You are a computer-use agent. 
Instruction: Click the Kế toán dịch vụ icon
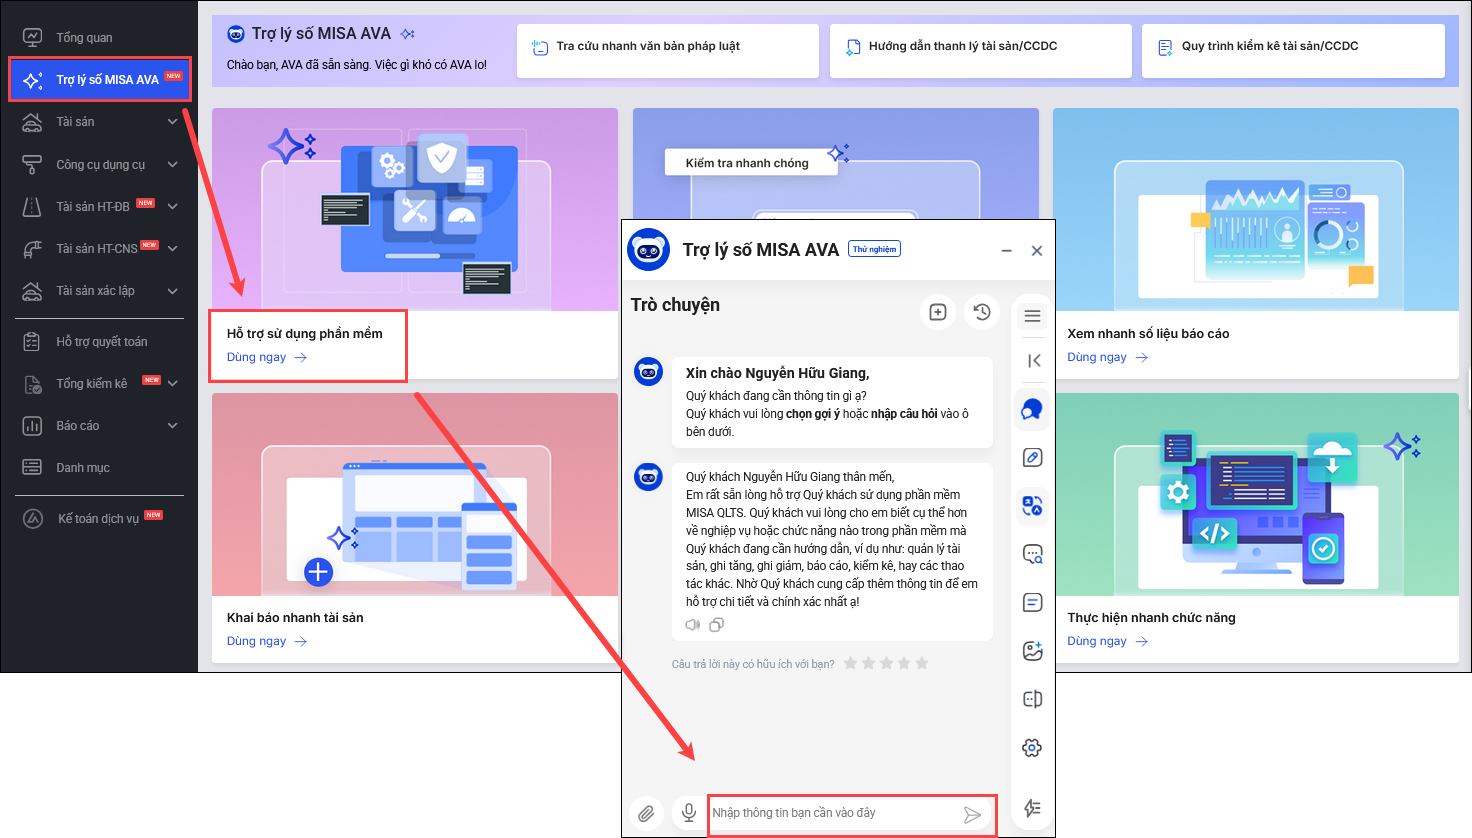(33, 518)
